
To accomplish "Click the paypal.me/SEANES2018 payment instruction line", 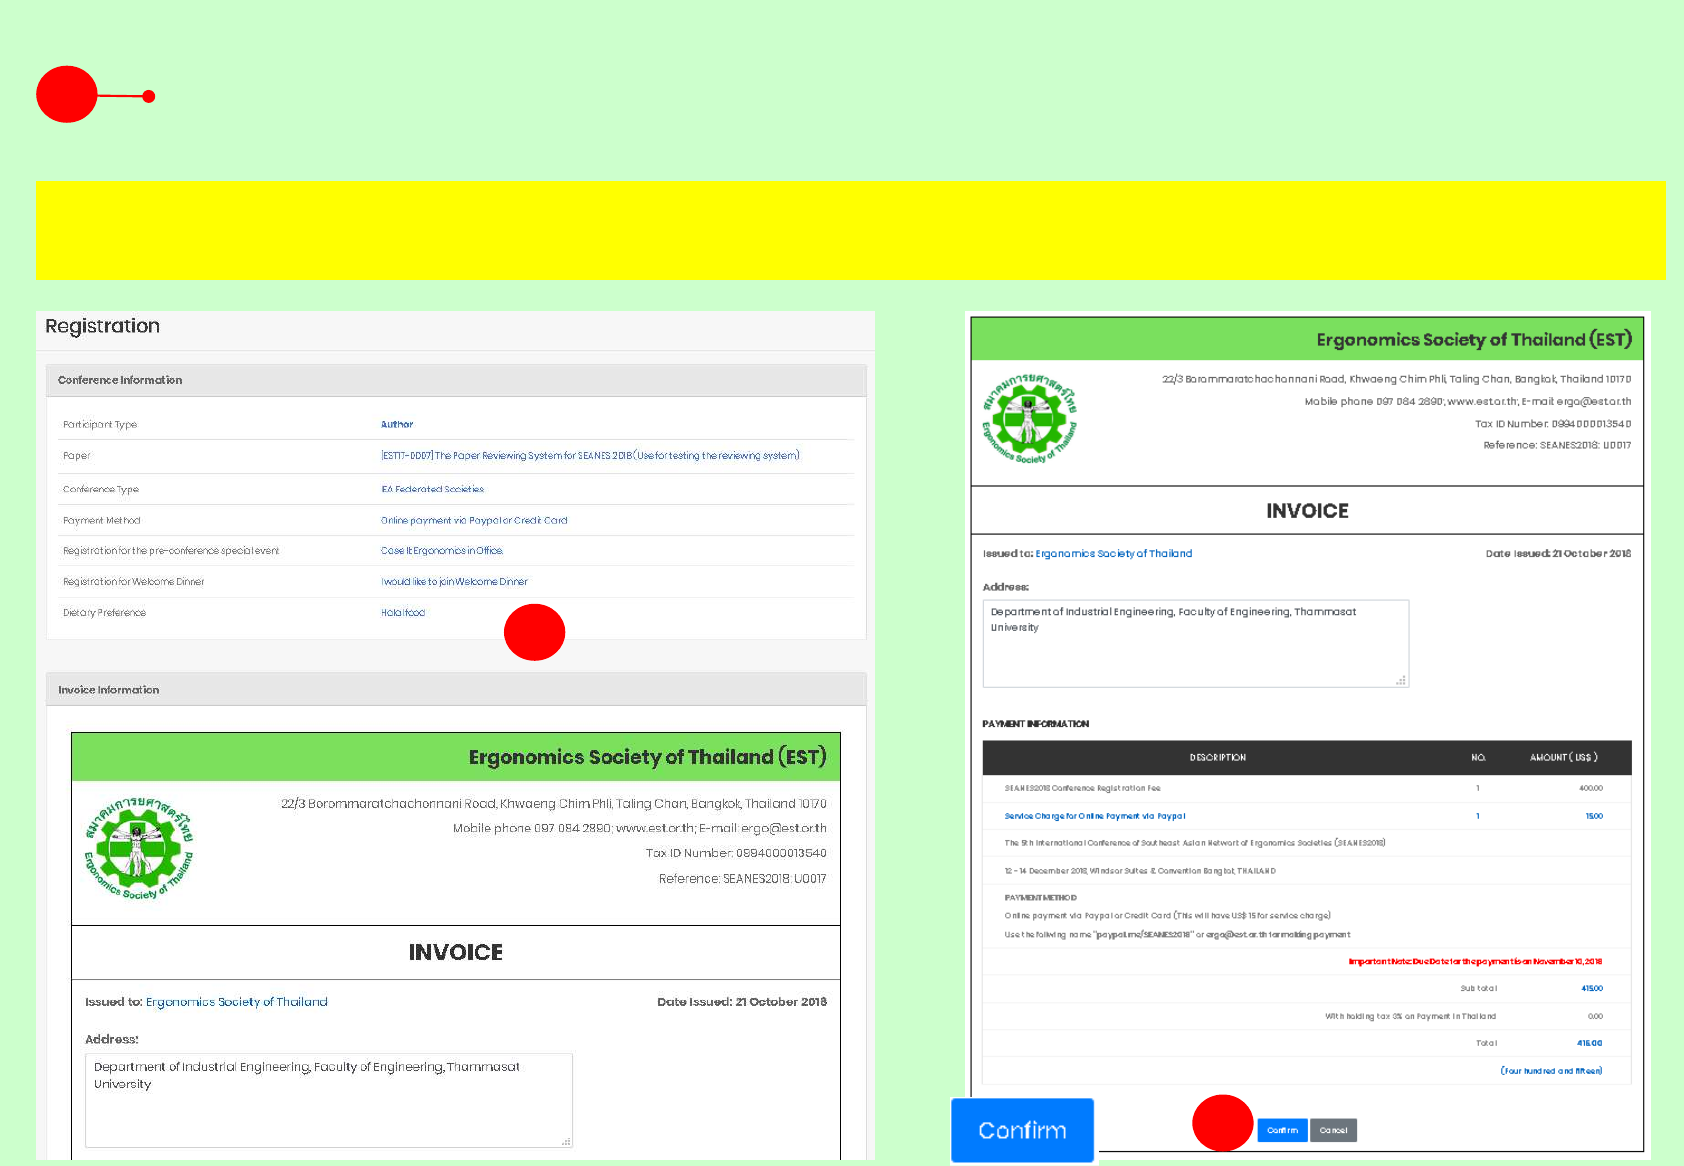I will click(x=1177, y=935).
